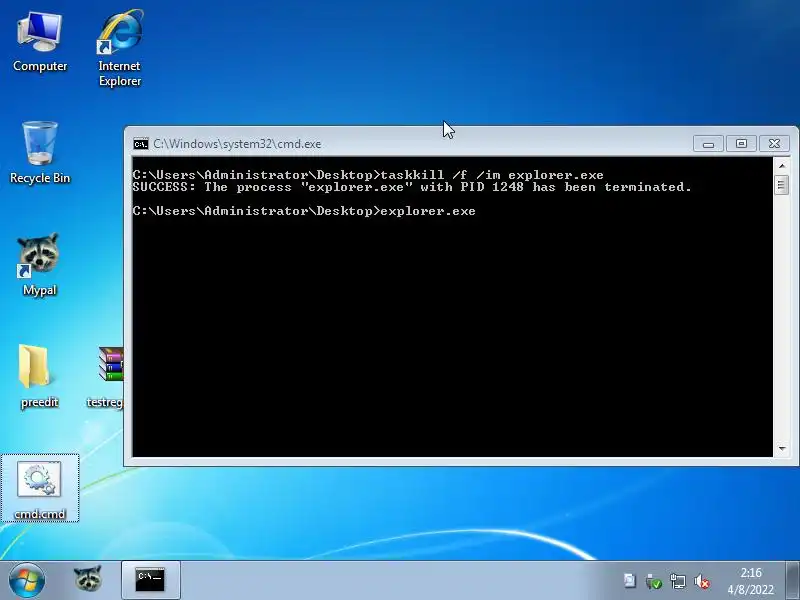
Task: Click the C:\Windows\system32\cmd.exe title text
Action: [x=237, y=144]
